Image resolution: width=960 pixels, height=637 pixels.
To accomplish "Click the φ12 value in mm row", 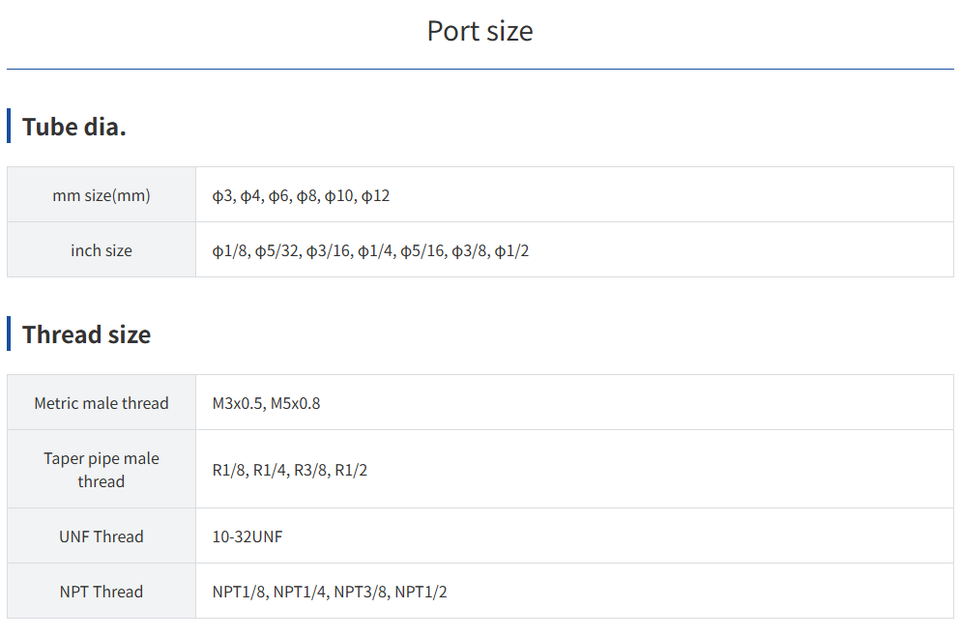I will [376, 195].
